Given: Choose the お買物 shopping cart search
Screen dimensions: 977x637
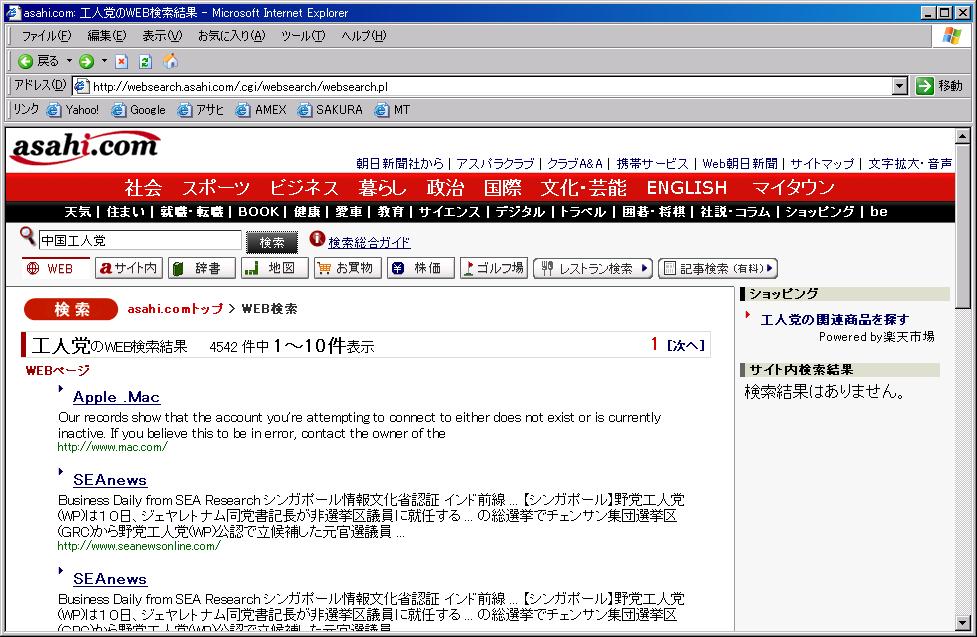Looking at the screenshot, I should click(345, 268).
